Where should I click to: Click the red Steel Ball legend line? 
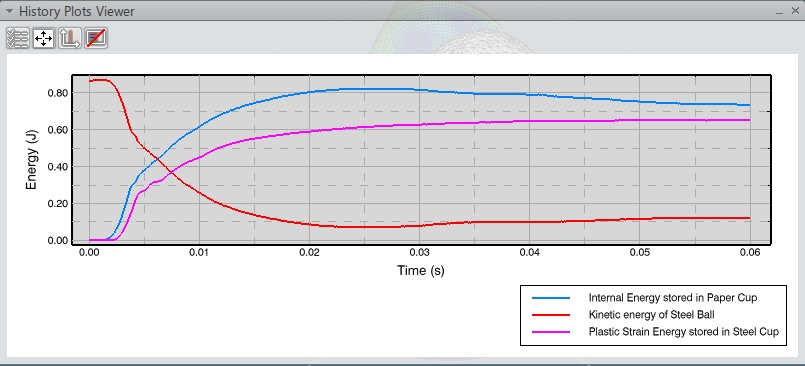pyautogui.click(x=551, y=315)
